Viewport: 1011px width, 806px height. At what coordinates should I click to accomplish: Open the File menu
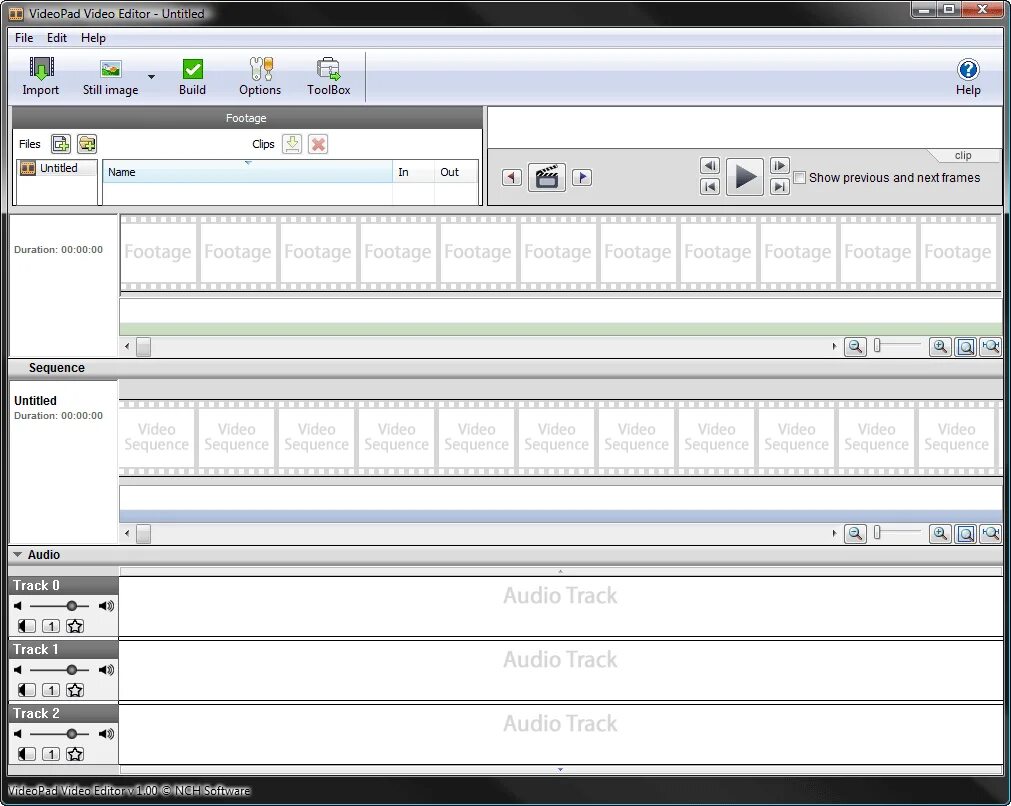tap(24, 38)
